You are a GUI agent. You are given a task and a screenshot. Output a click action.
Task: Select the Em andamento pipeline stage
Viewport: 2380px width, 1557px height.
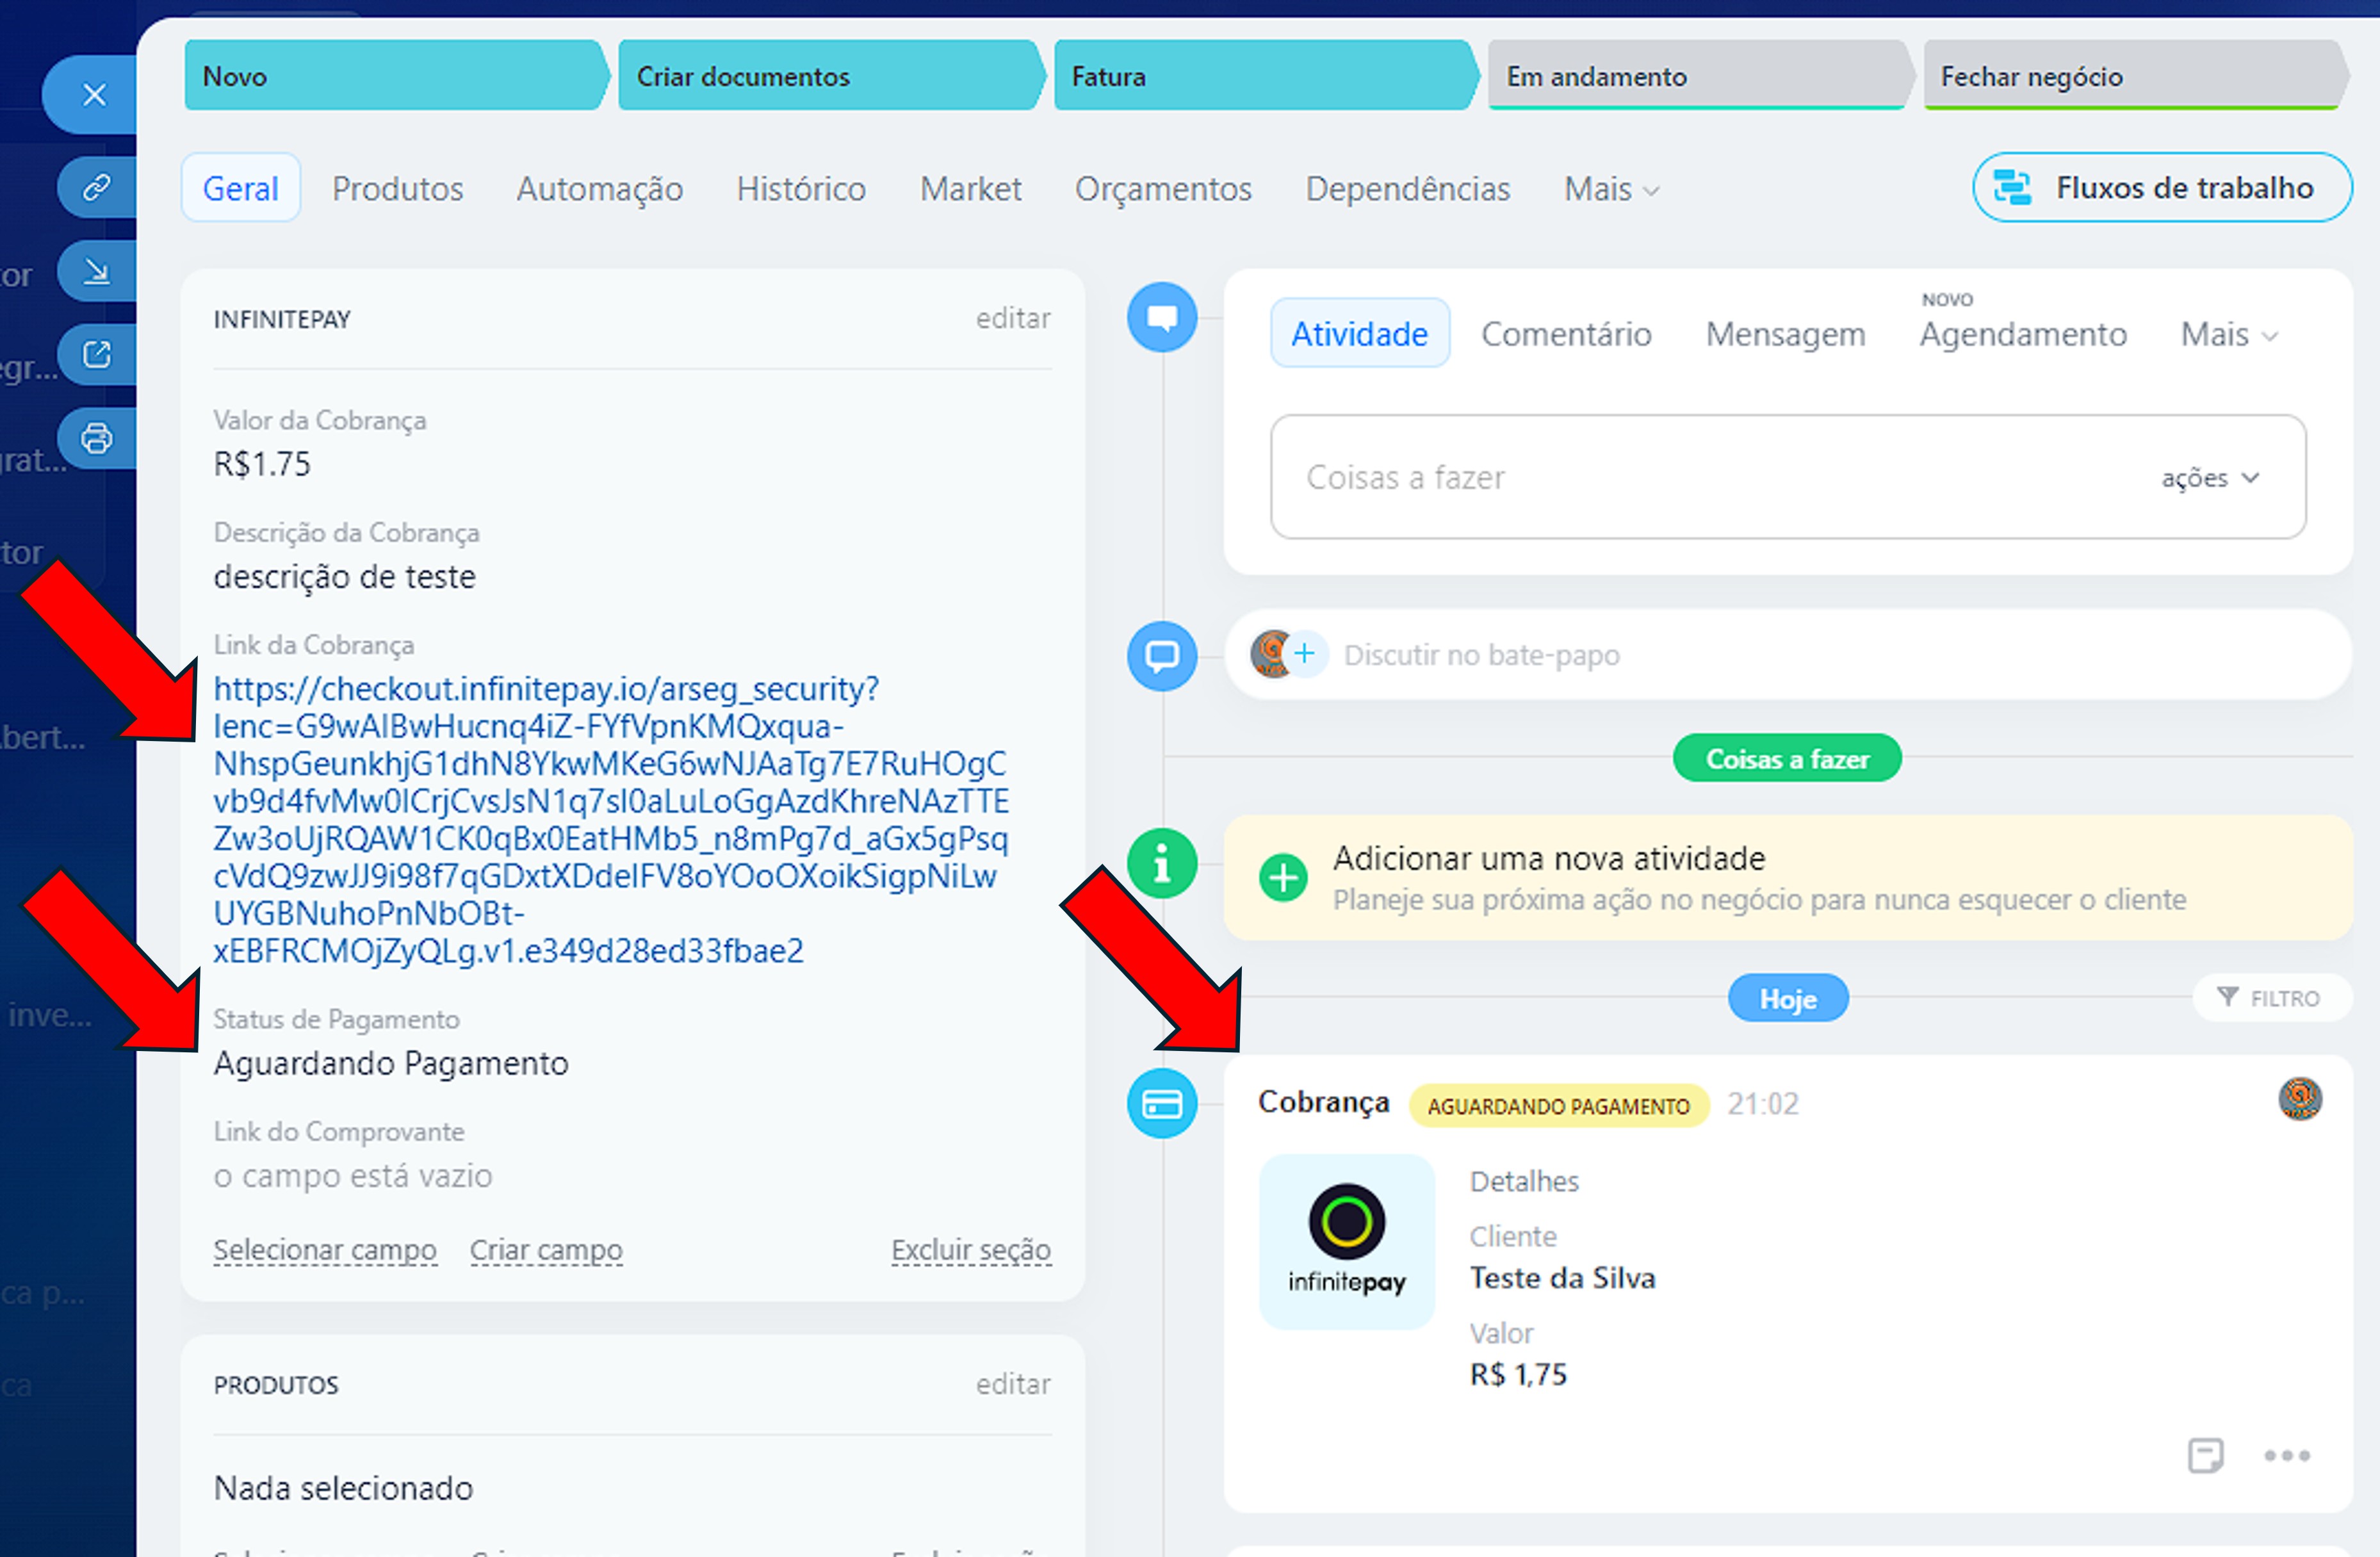[1695, 76]
